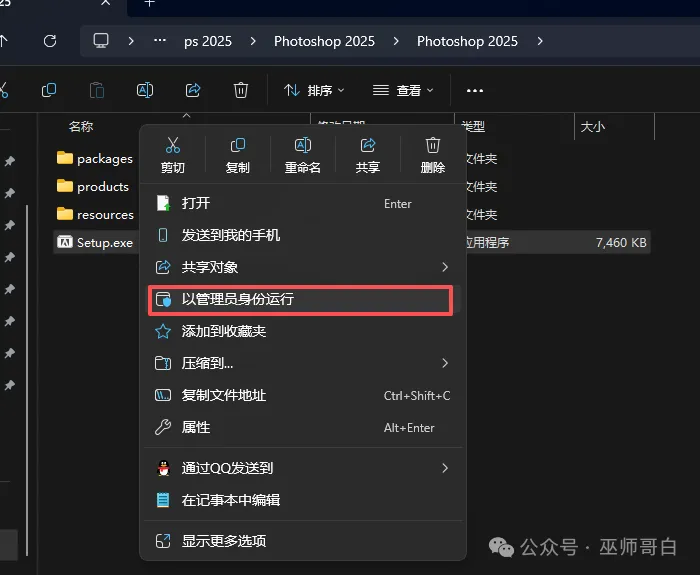Click the last Photoshop 2025 breadcrumb
Screen dimensions: 700x575
467,42
